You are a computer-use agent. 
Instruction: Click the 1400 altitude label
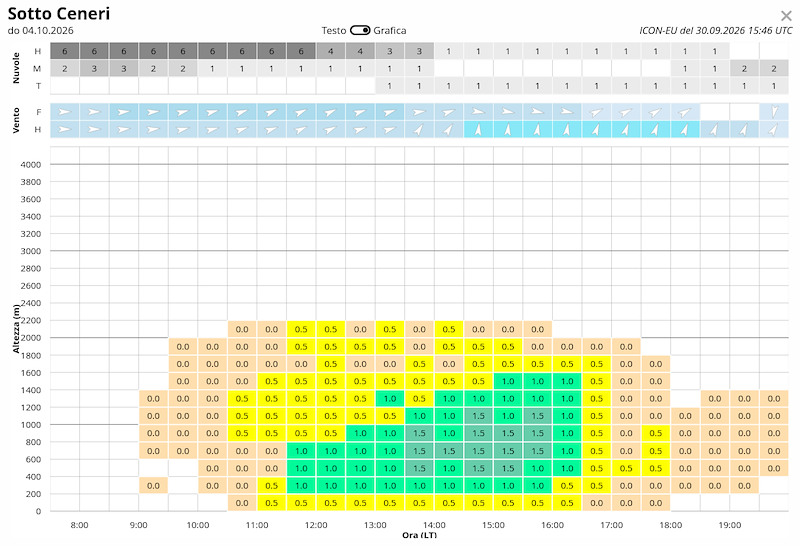point(31,390)
